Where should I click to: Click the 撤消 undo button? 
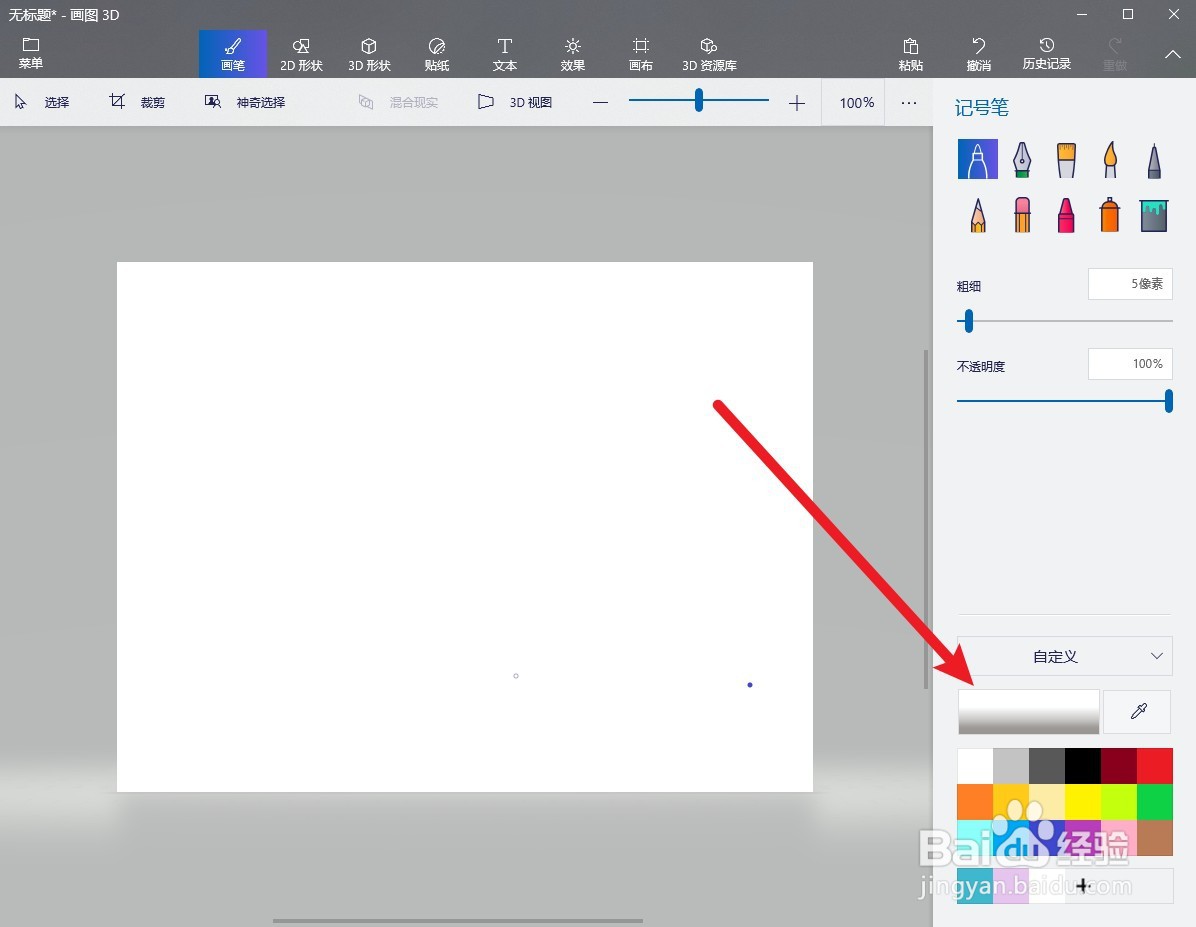[x=979, y=54]
